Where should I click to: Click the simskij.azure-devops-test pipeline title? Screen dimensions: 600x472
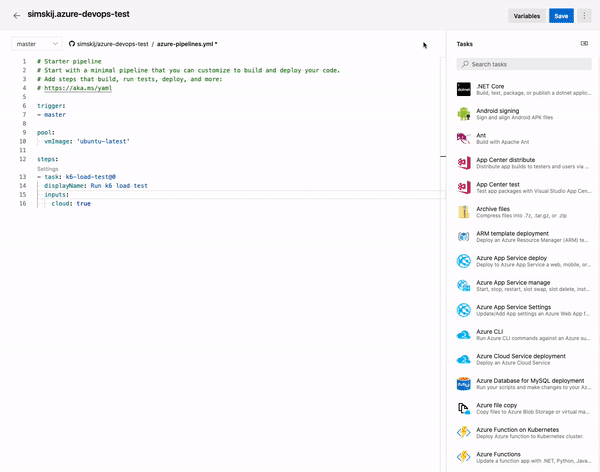pyautogui.click(x=78, y=14)
